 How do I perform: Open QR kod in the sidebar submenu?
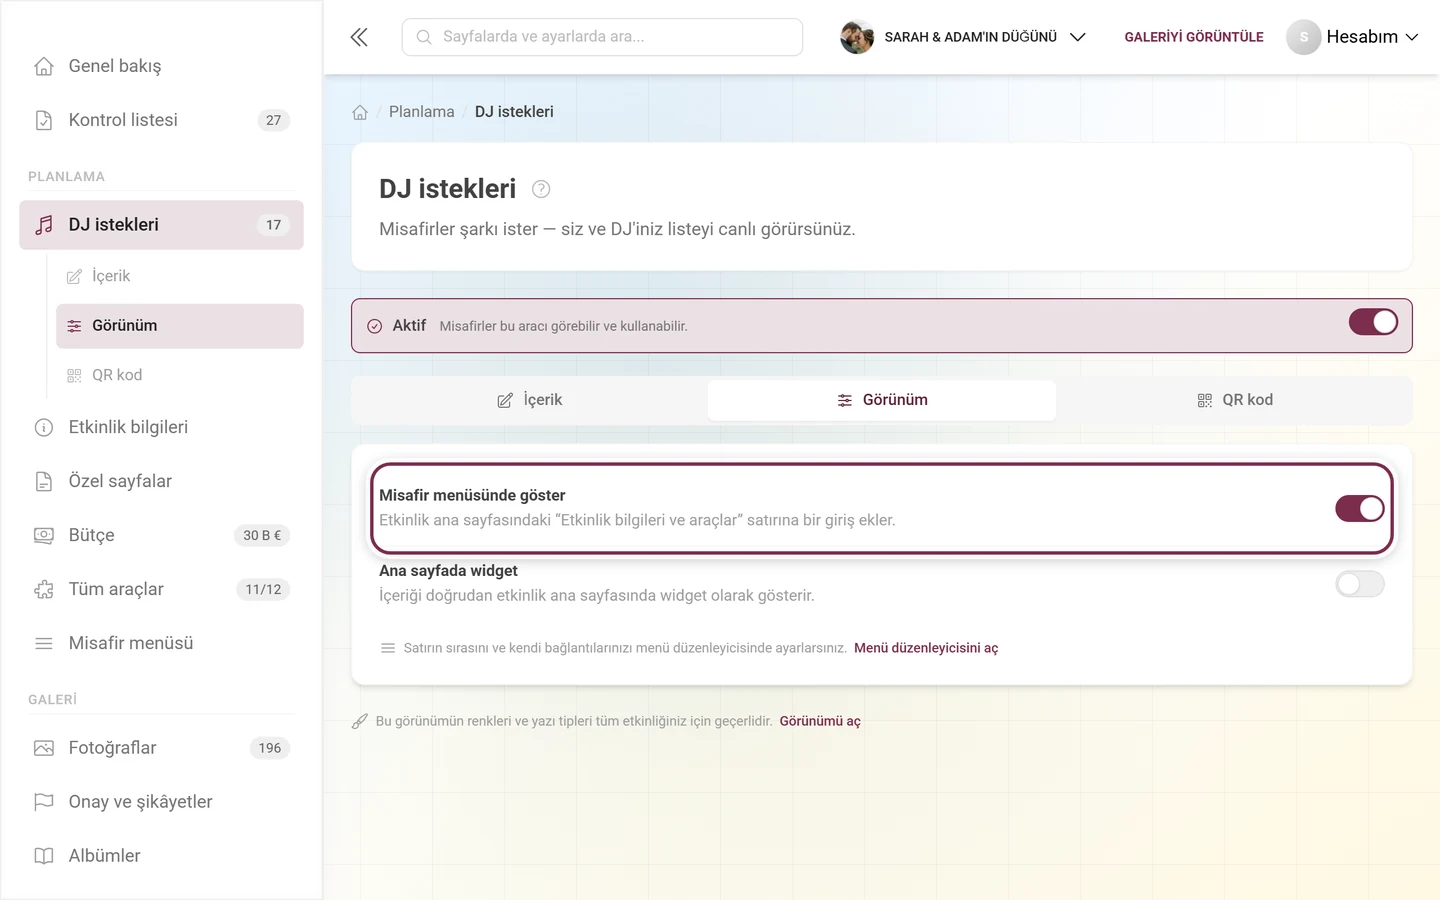(x=180, y=375)
